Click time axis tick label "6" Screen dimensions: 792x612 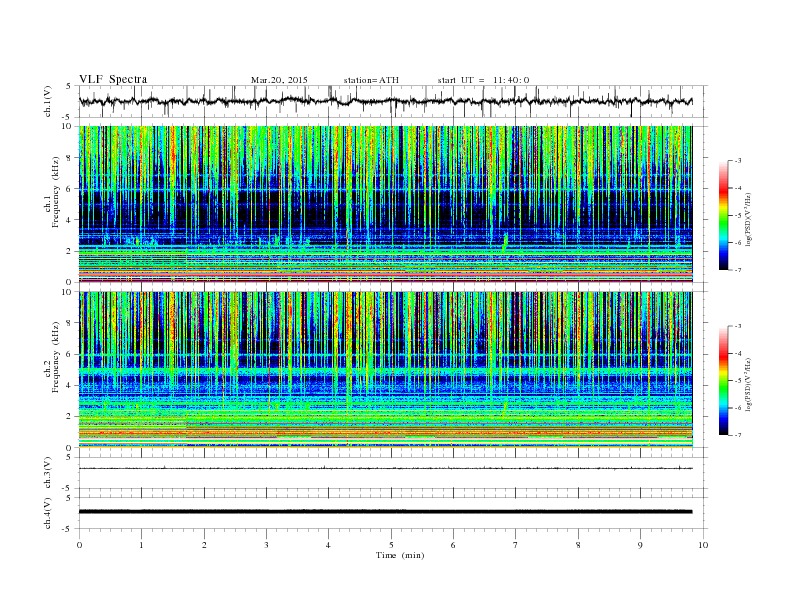point(453,545)
